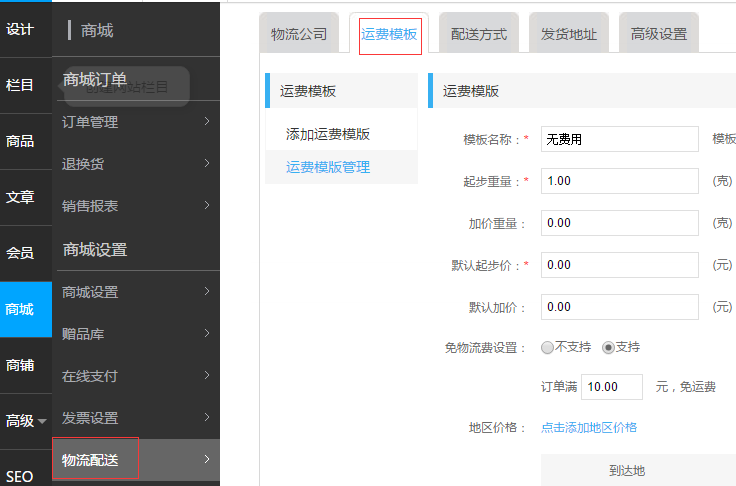Select 运费模版管理 in side list

click(328, 168)
